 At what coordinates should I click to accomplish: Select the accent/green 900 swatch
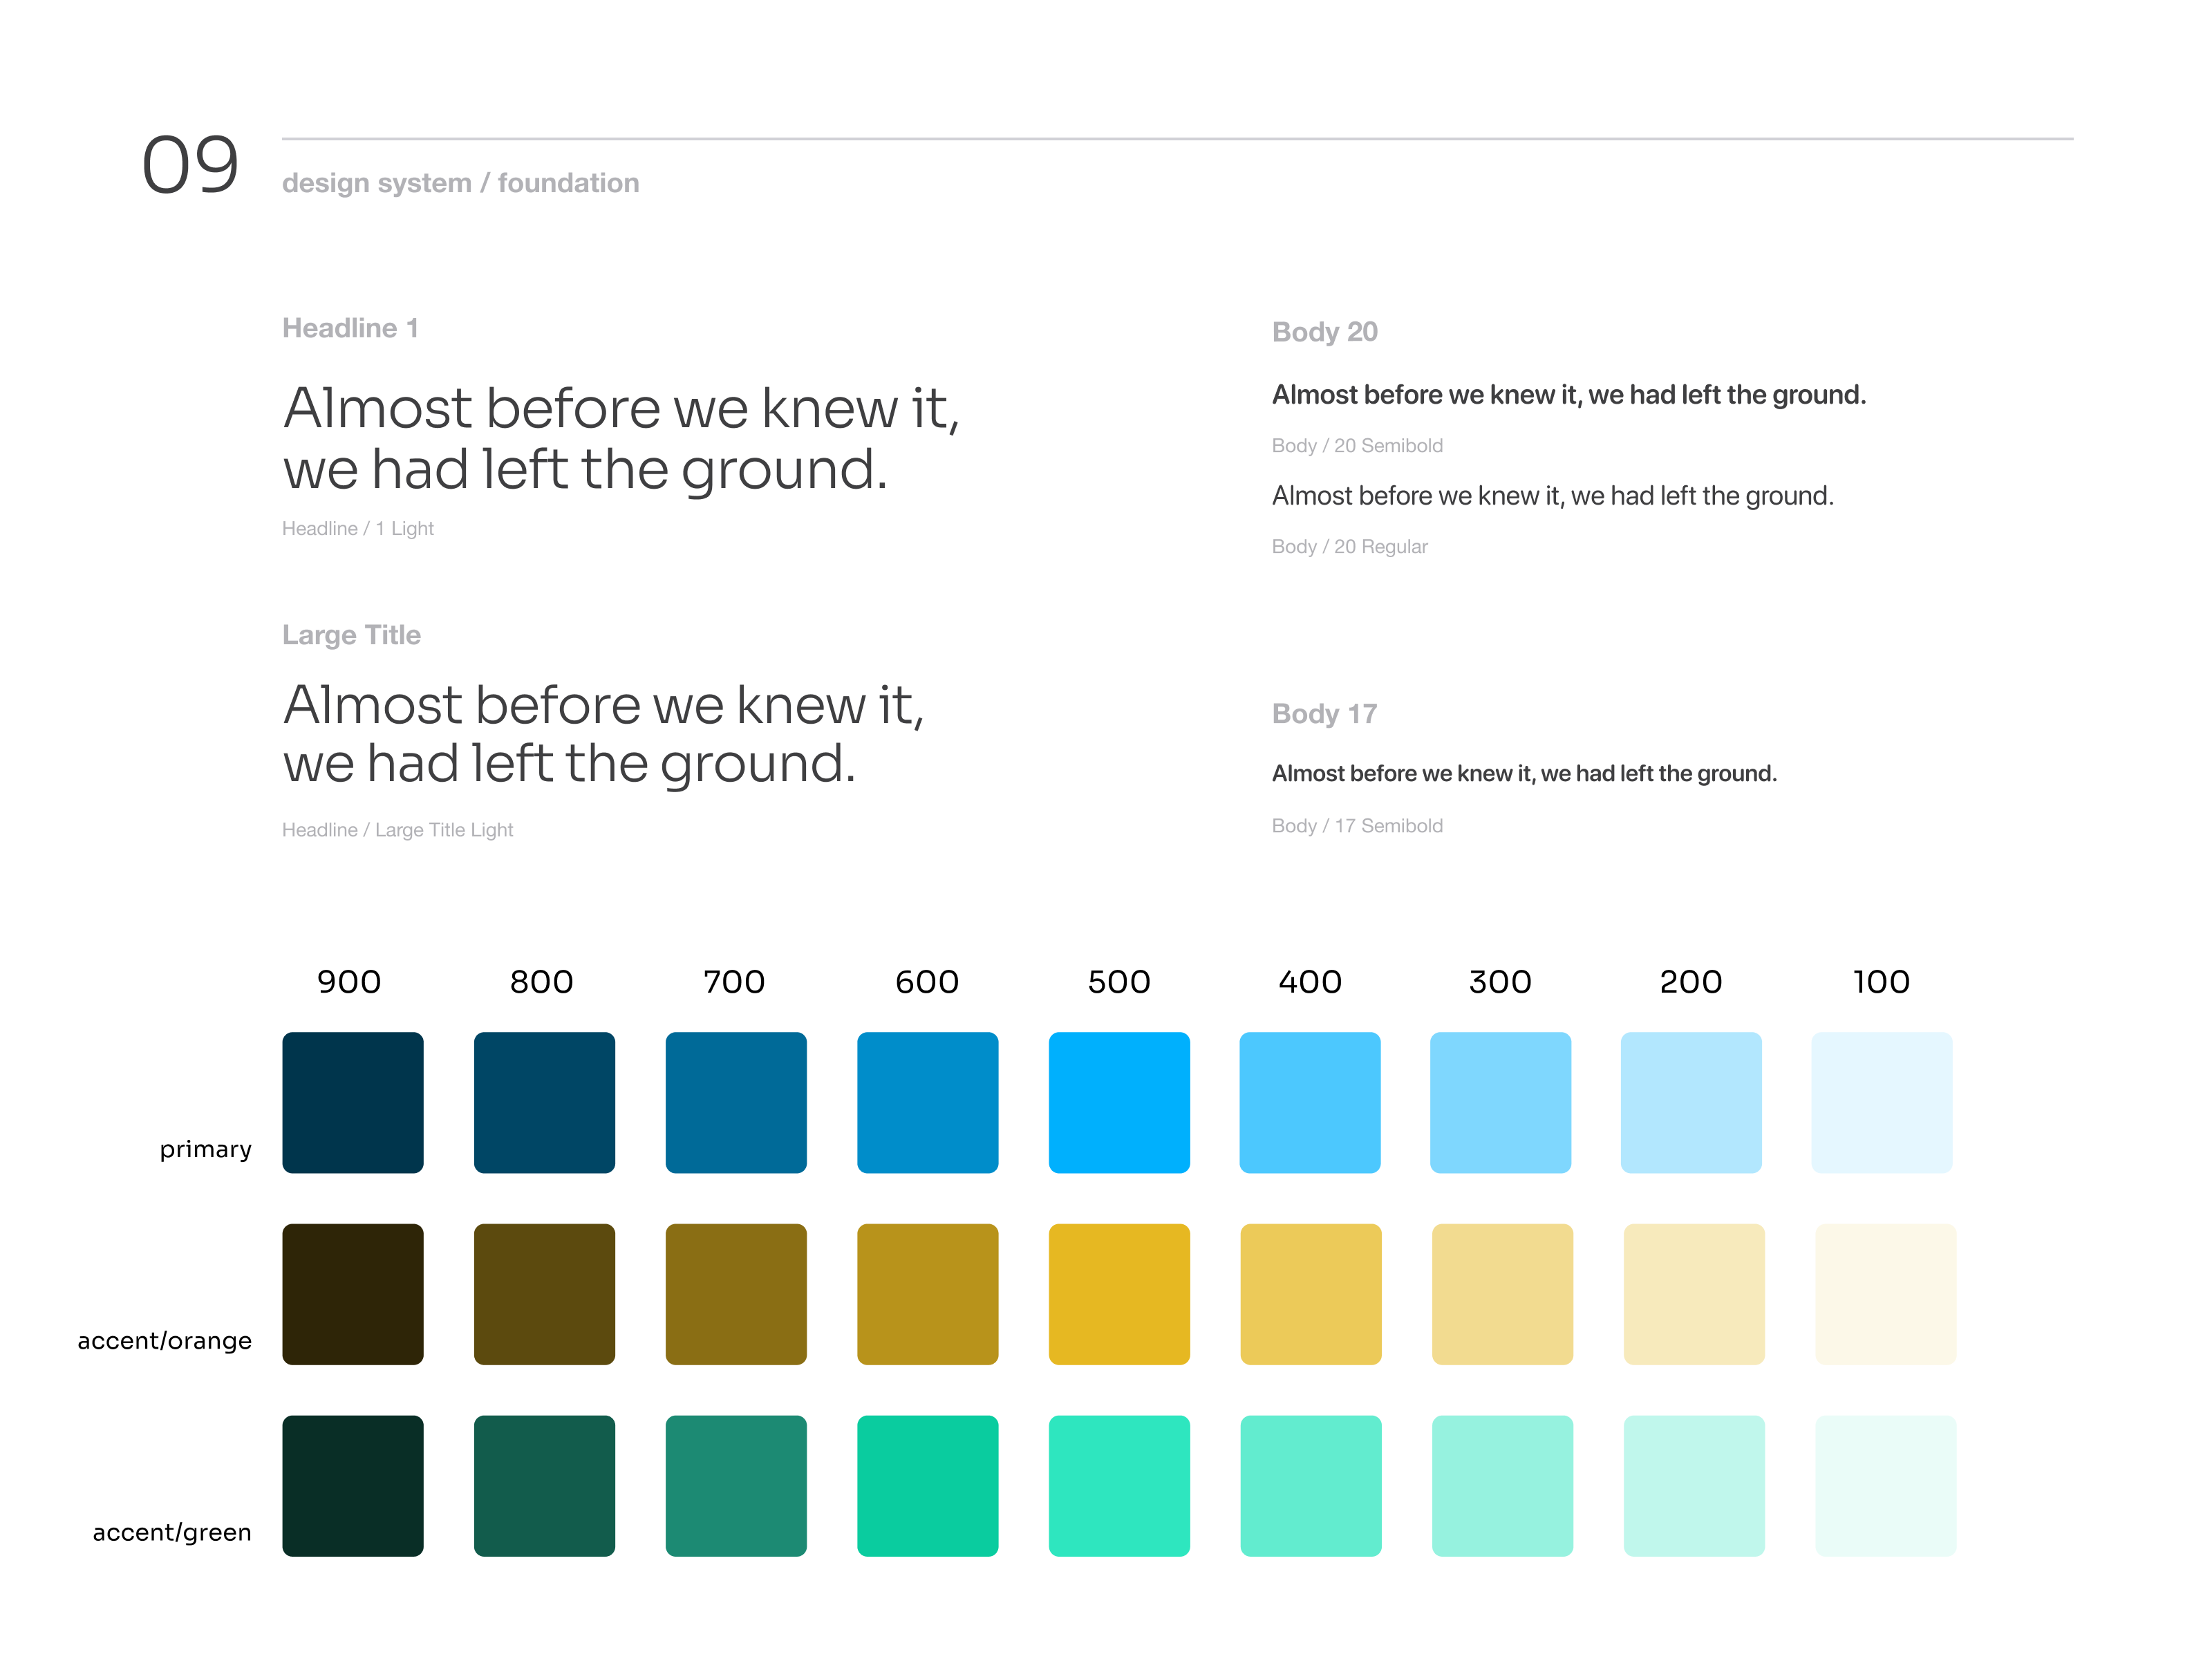[x=352, y=1486]
